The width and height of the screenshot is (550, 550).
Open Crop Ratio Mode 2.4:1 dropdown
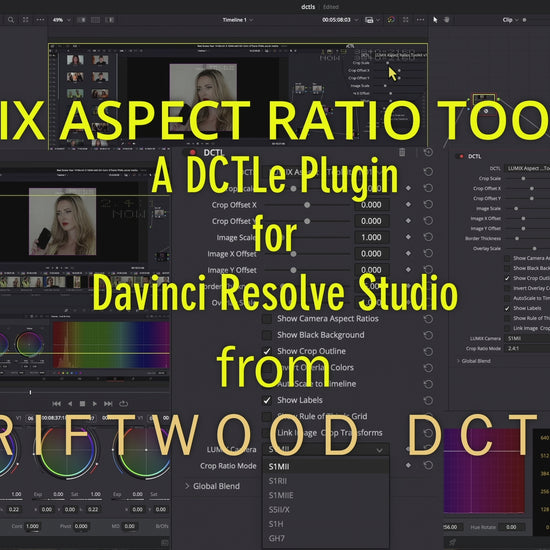click(x=527, y=348)
